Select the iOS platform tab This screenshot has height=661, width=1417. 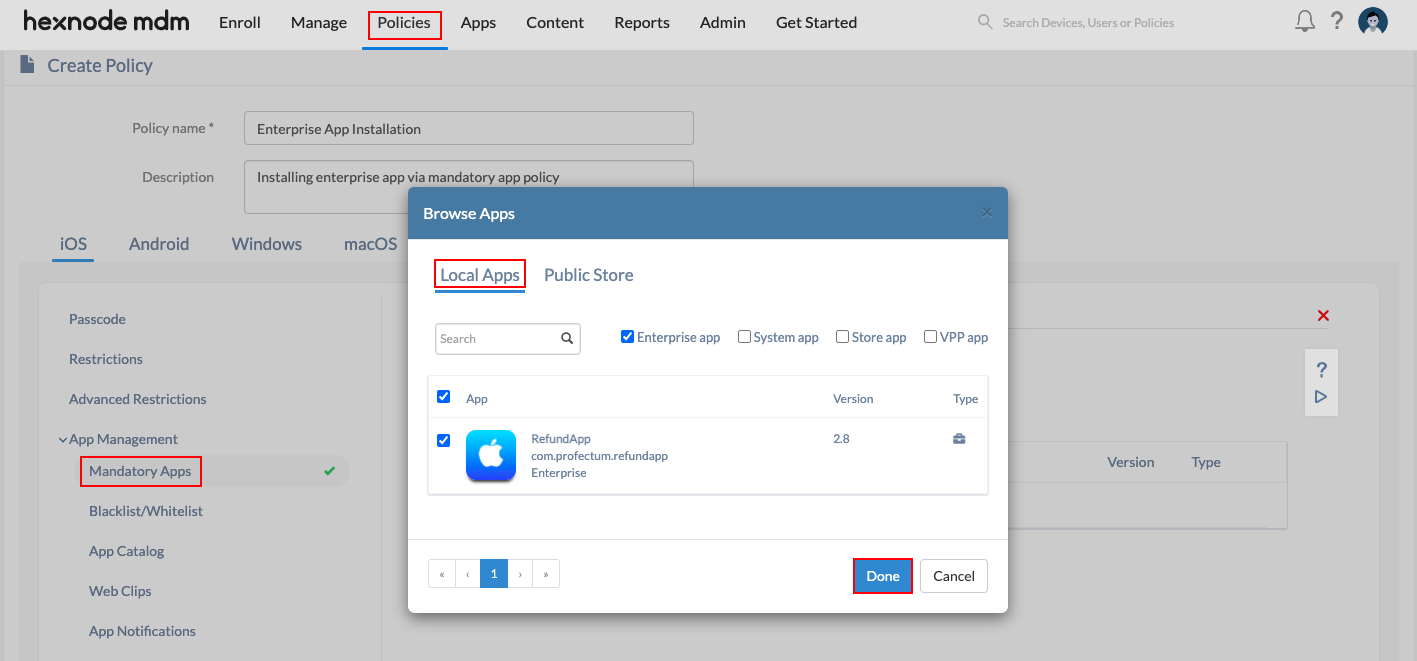coord(73,244)
